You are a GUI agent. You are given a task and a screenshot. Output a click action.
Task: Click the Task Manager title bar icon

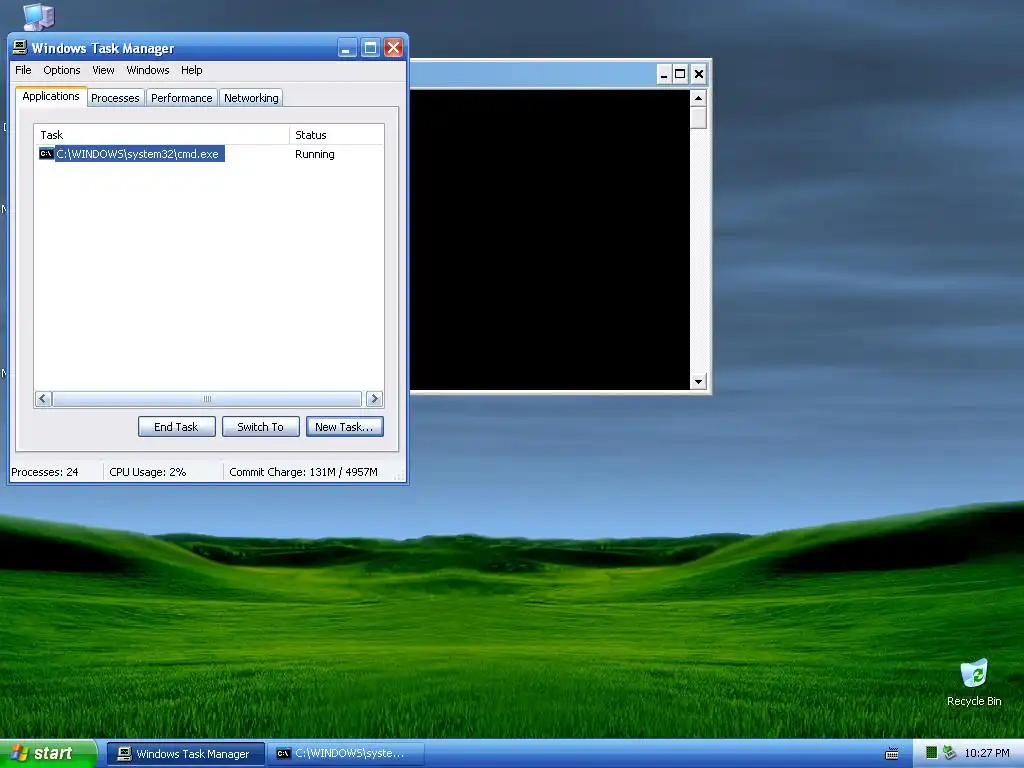click(20, 47)
